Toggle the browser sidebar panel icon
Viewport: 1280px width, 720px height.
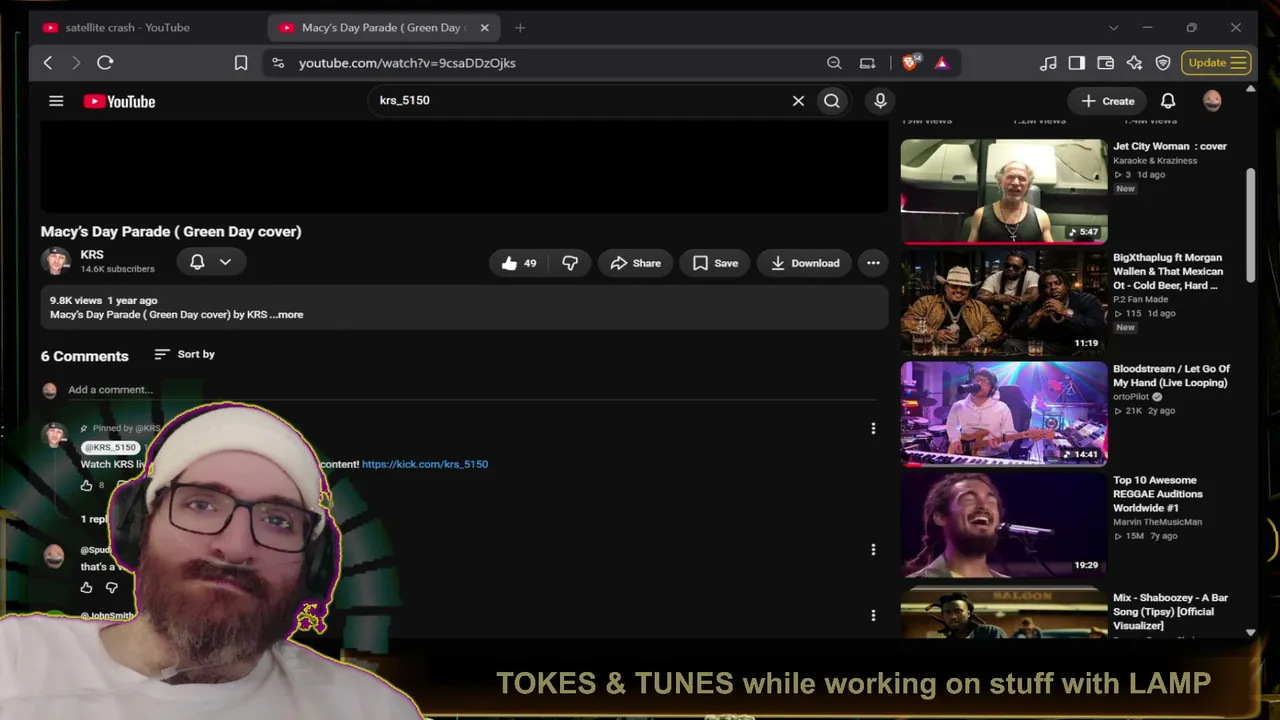pos(1077,63)
